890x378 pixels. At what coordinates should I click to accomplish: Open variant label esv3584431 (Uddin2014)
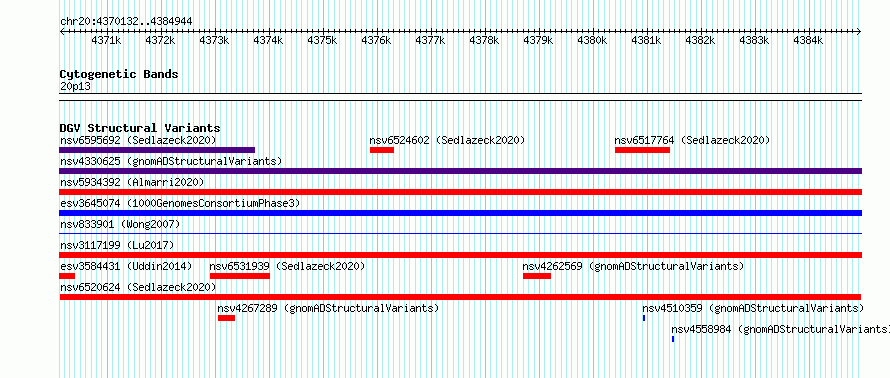[x=126, y=266]
